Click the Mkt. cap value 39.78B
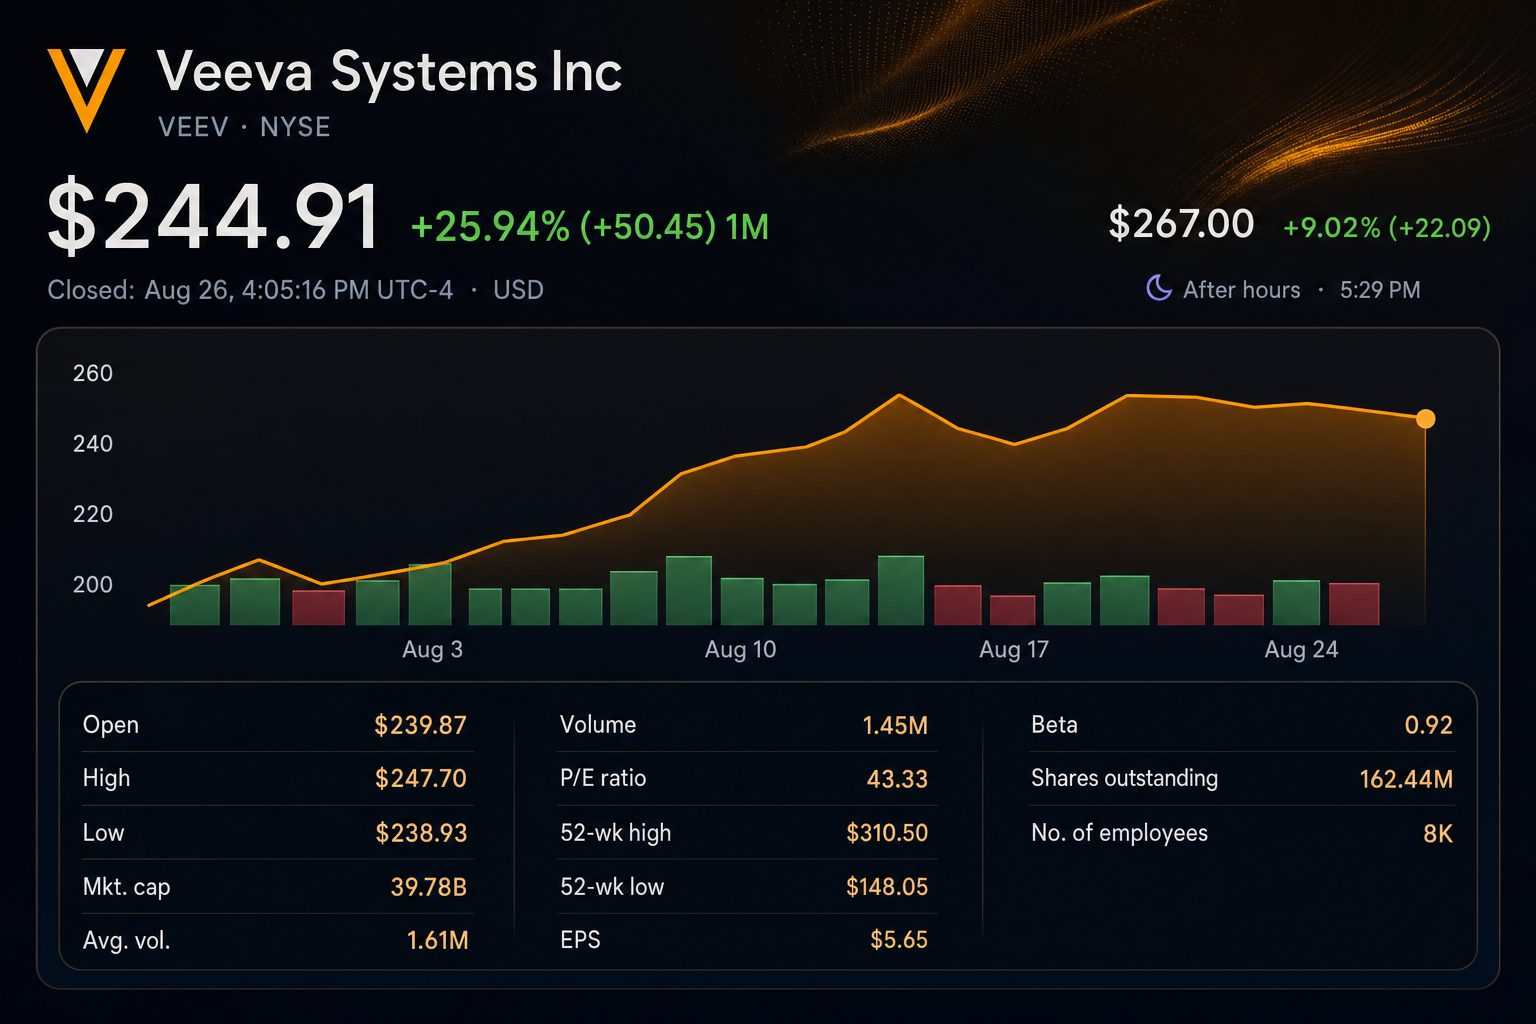 [428, 887]
